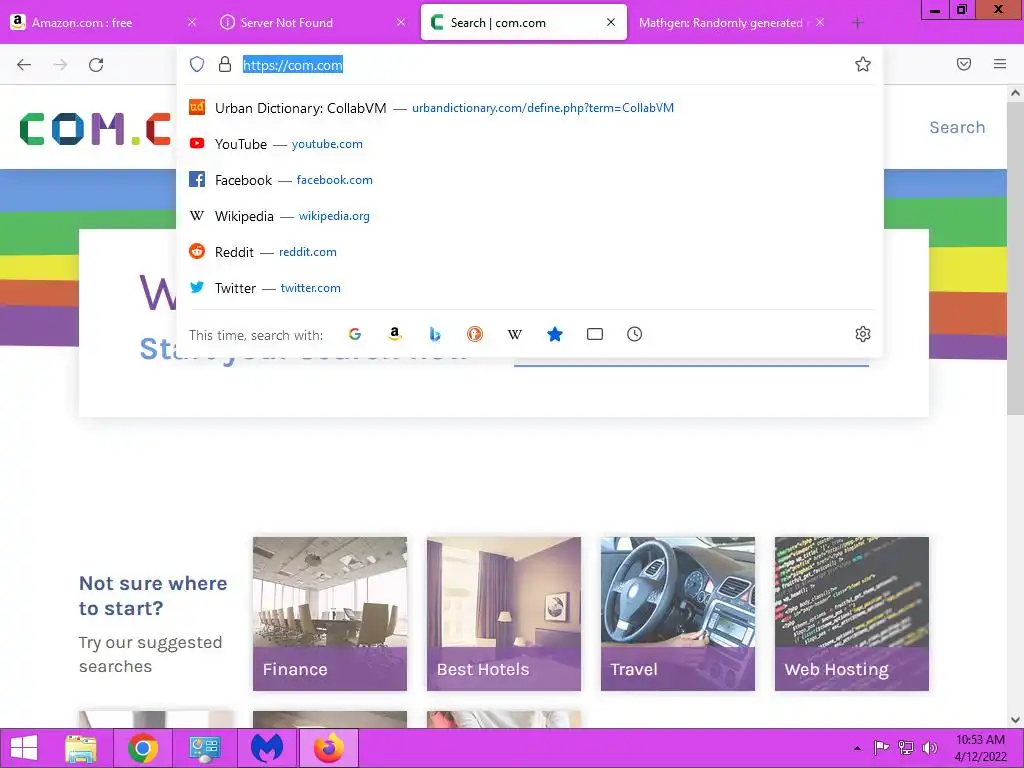Click the scrollbar down arrow
This screenshot has width=1024, height=768.
click(1015, 720)
